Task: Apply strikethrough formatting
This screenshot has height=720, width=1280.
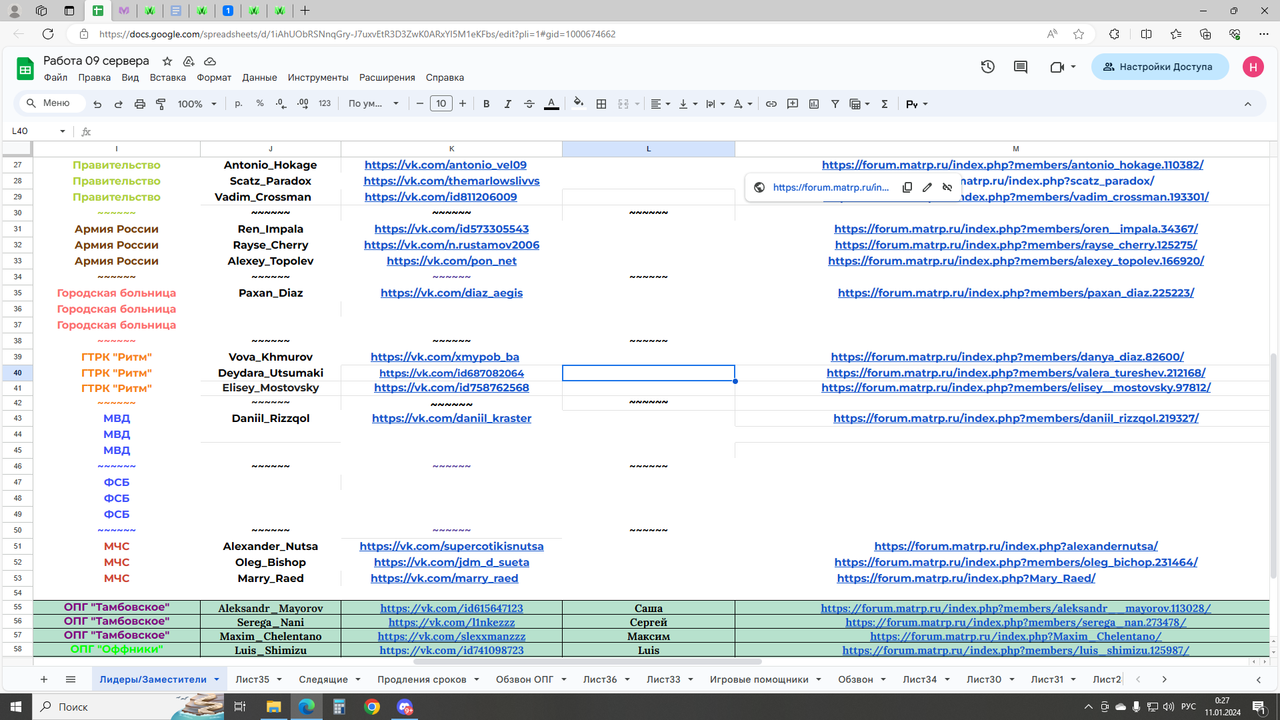Action: (x=529, y=103)
